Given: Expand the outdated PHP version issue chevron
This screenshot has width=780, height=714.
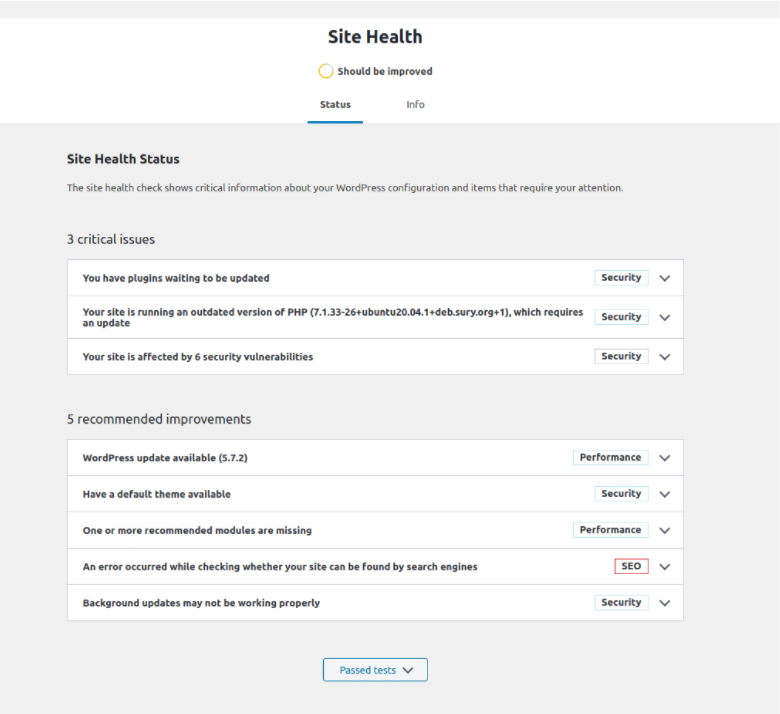Looking at the screenshot, I should [x=665, y=317].
